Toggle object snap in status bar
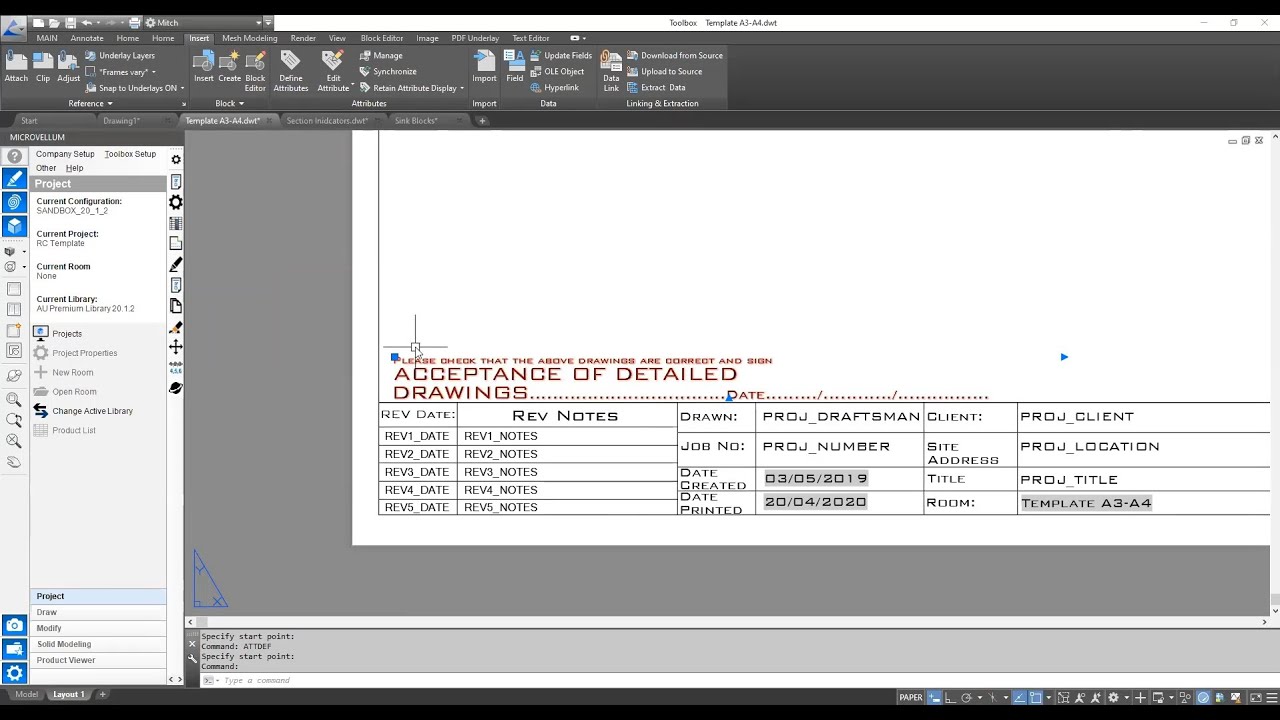1280x720 pixels. pos(1036,697)
